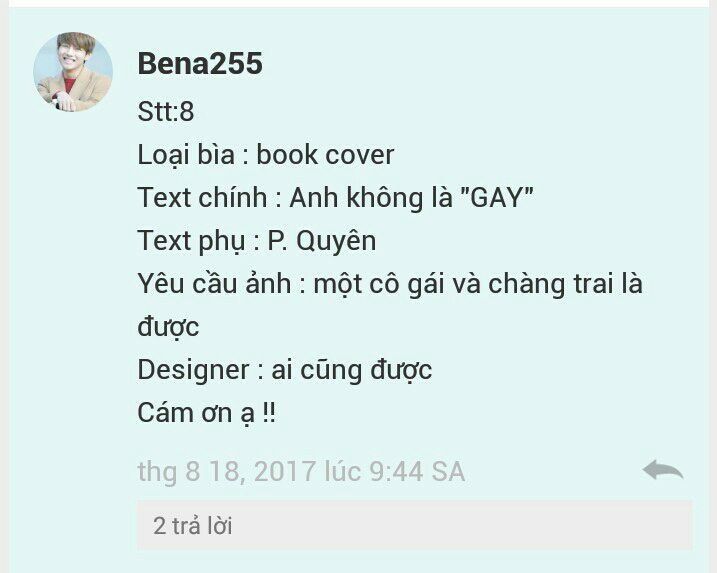Click the empty right side of replies bar
The width and height of the screenshot is (717, 573).
pyautogui.click(x=503, y=525)
